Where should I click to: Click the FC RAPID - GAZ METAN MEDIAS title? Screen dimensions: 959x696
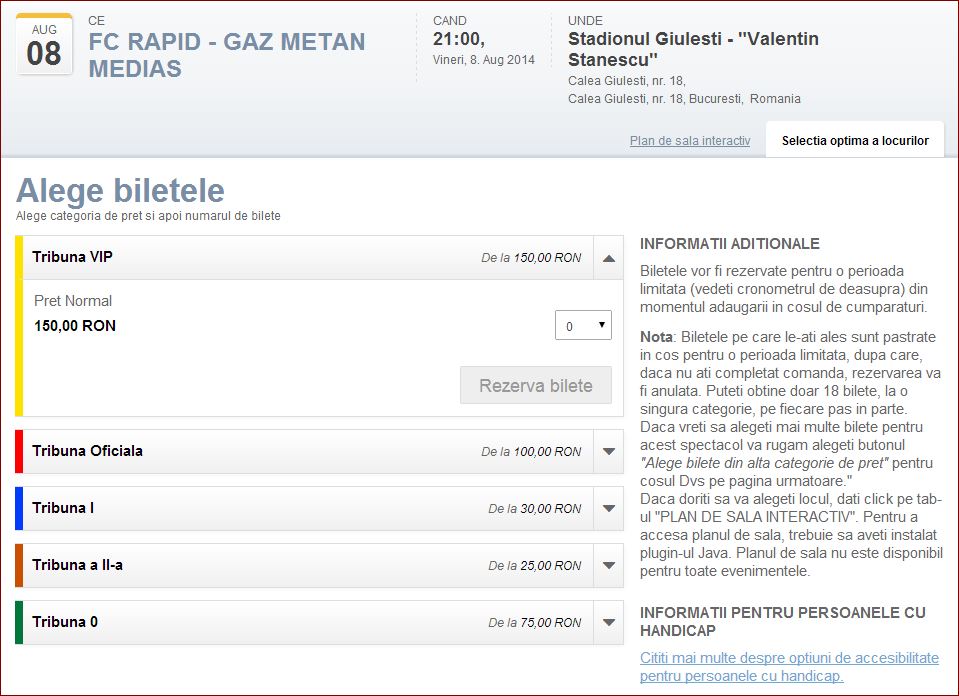pyautogui.click(x=227, y=55)
